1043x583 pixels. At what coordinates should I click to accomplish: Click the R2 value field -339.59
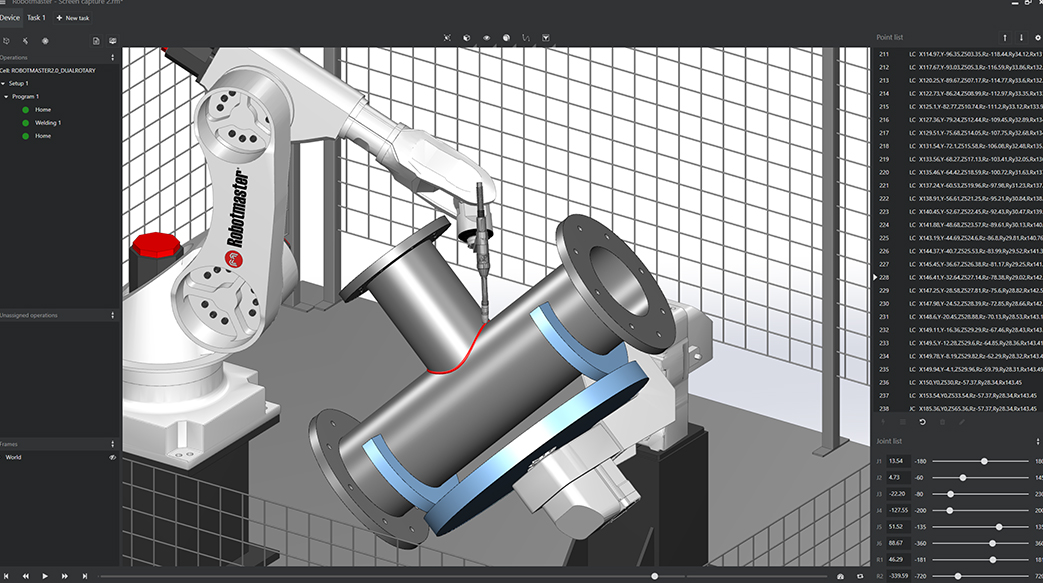pyautogui.click(x=898, y=576)
